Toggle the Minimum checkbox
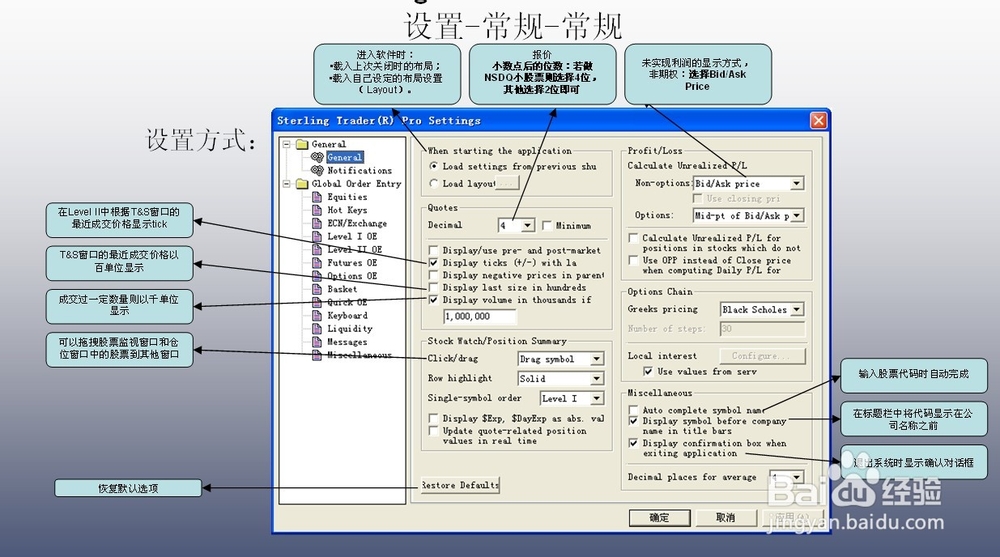The height and width of the screenshot is (557, 1000). [547, 226]
